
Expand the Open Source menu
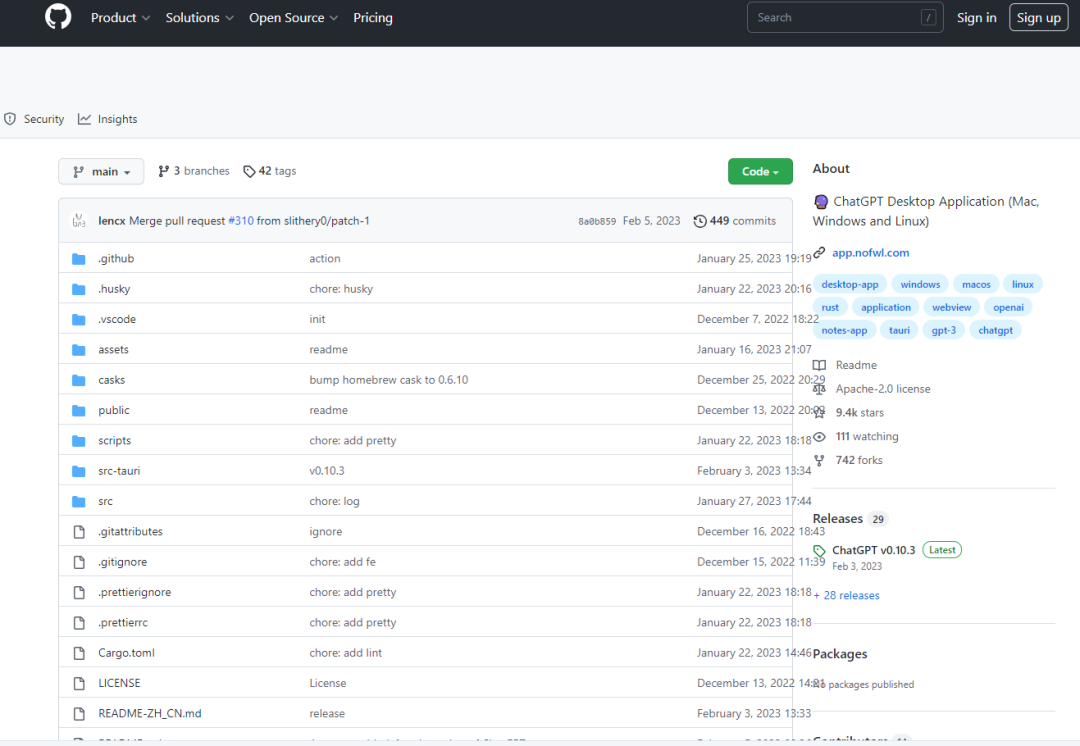click(293, 18)
